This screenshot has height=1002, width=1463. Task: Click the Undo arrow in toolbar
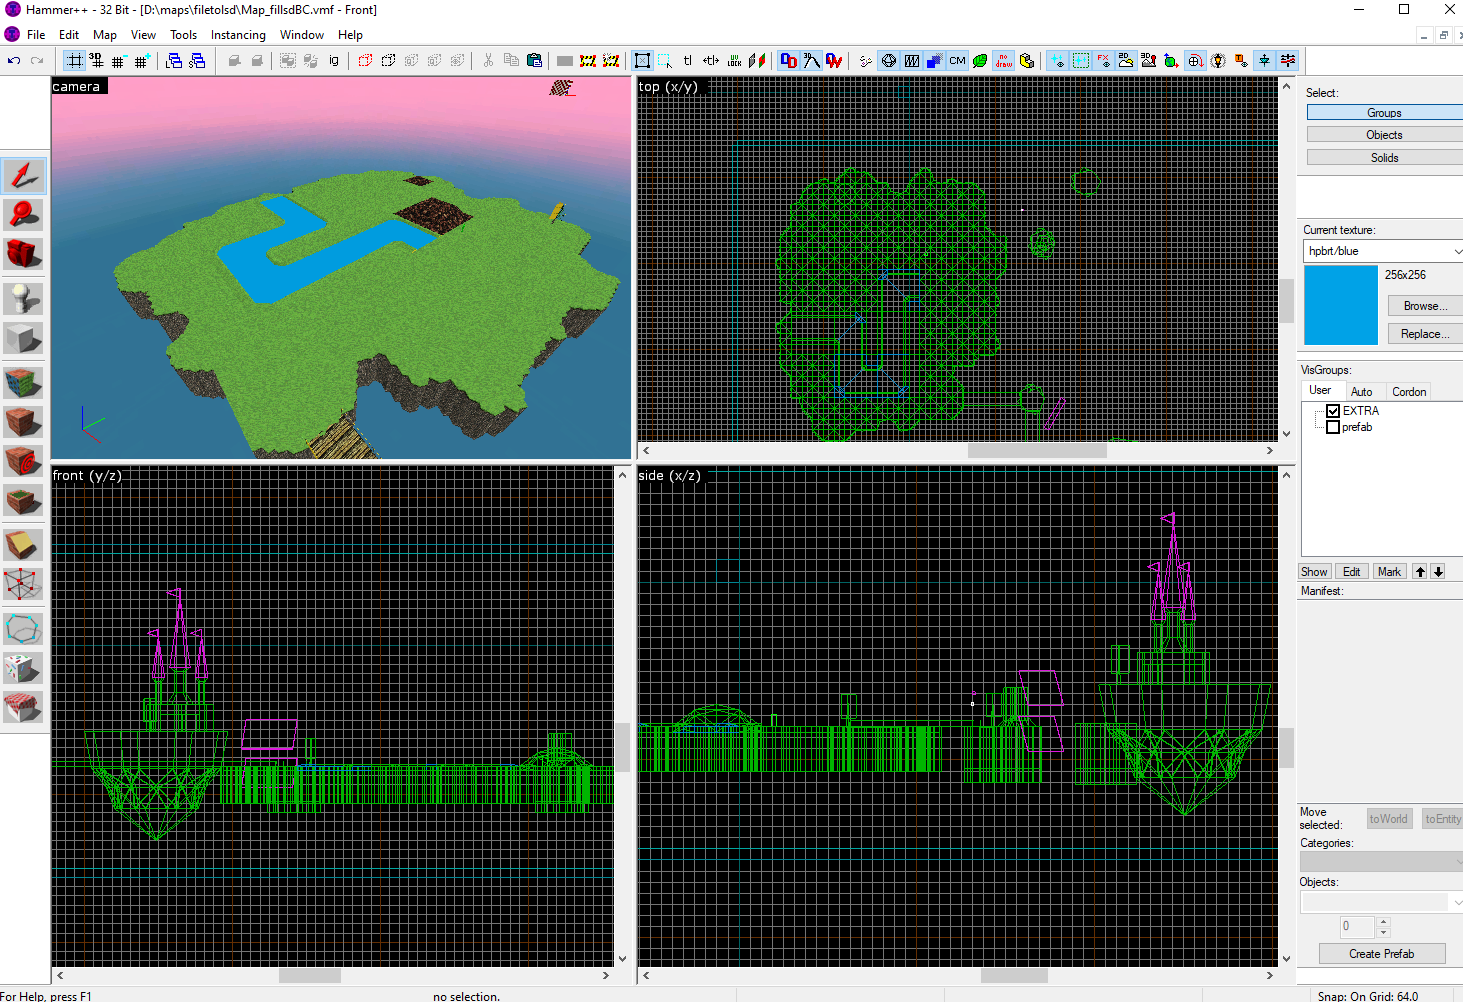14,61
